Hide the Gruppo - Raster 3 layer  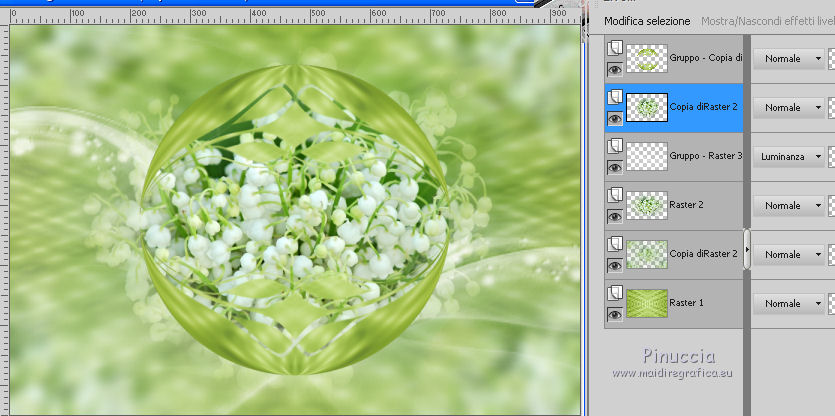615,167
